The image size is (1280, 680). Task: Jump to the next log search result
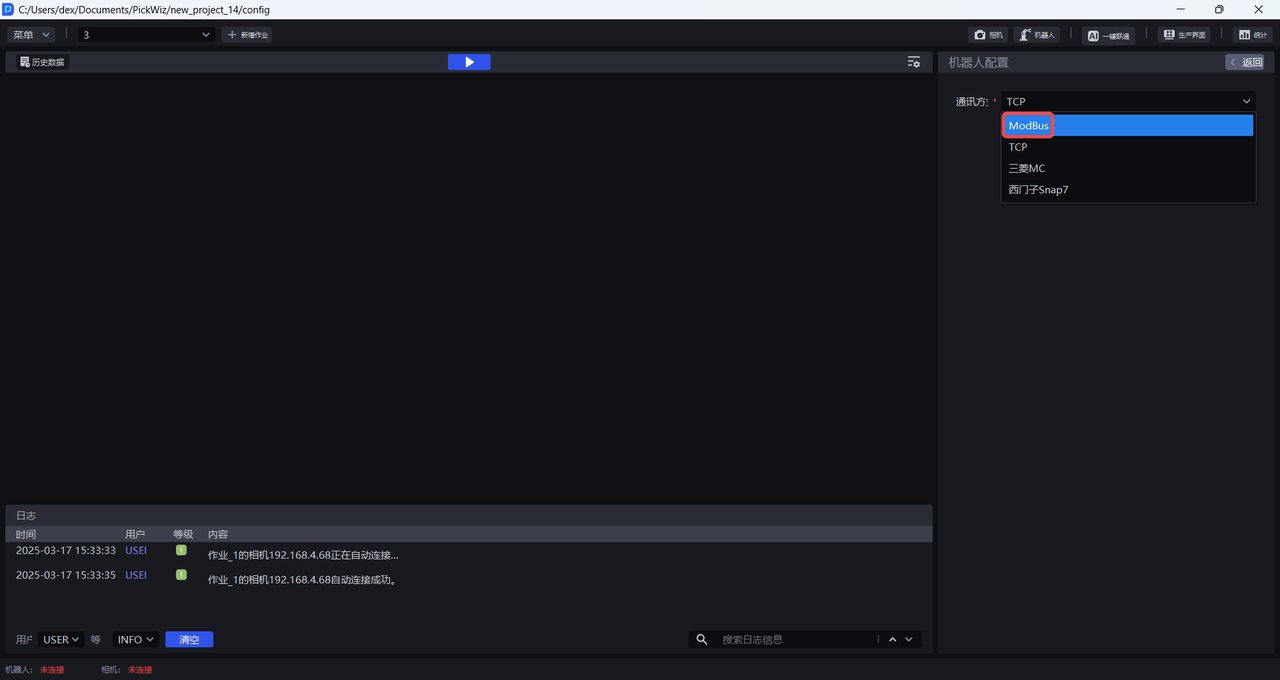coord(909,640)
